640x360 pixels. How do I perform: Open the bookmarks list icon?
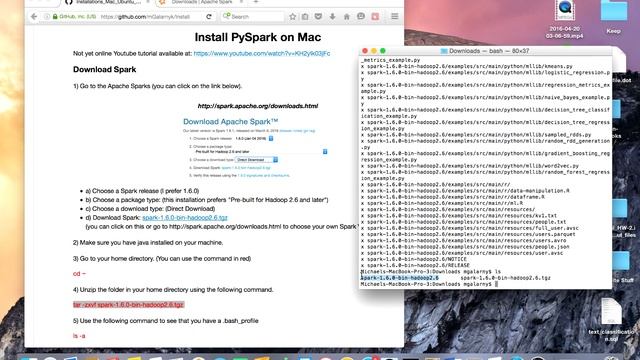[305, 17]
